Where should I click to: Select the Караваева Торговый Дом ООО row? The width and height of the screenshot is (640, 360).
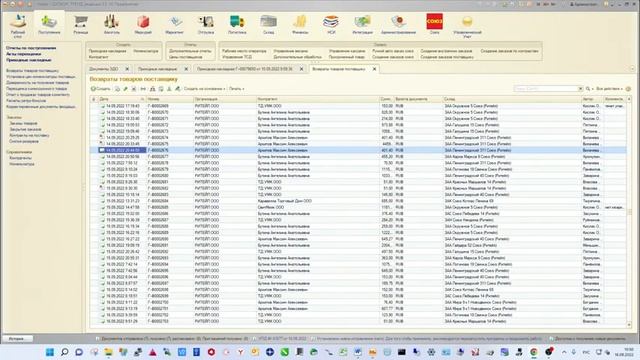[358, 201]
